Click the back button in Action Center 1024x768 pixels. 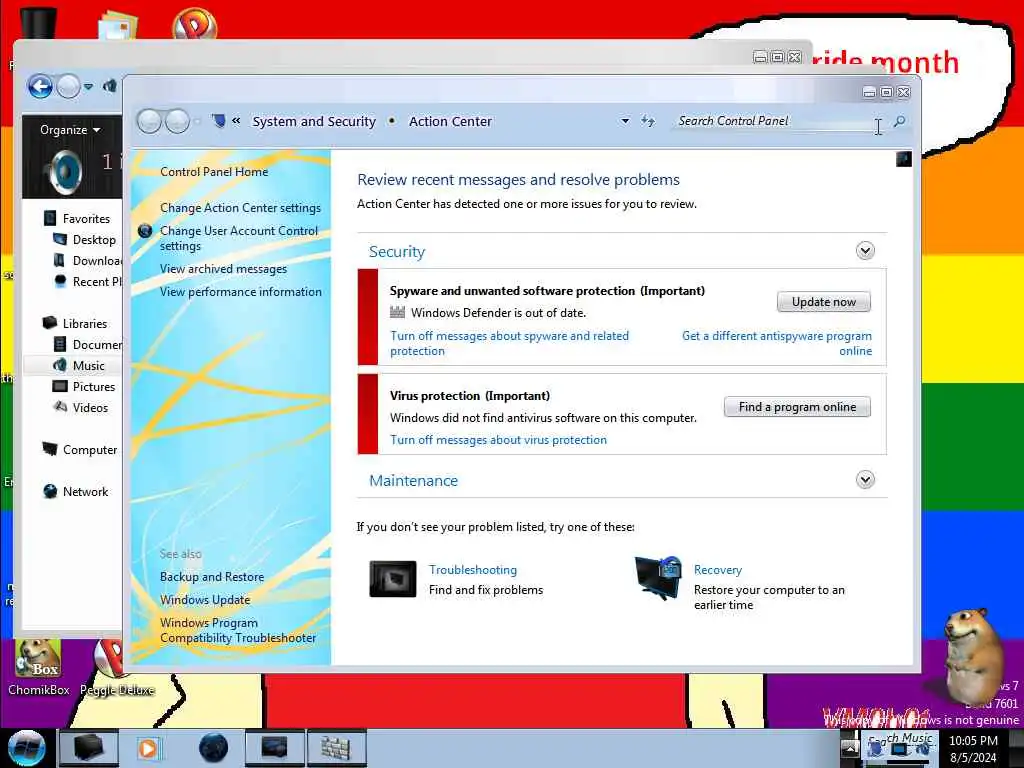[x=150, y=121]
